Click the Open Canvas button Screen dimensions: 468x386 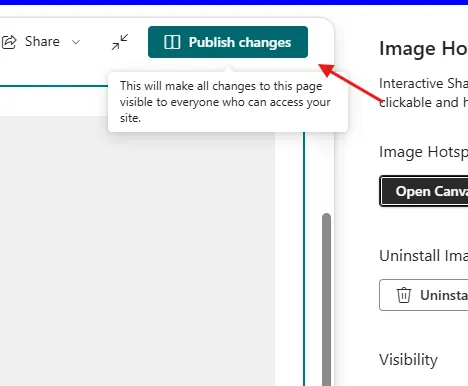pyautogui.click(x=424, y=191)
